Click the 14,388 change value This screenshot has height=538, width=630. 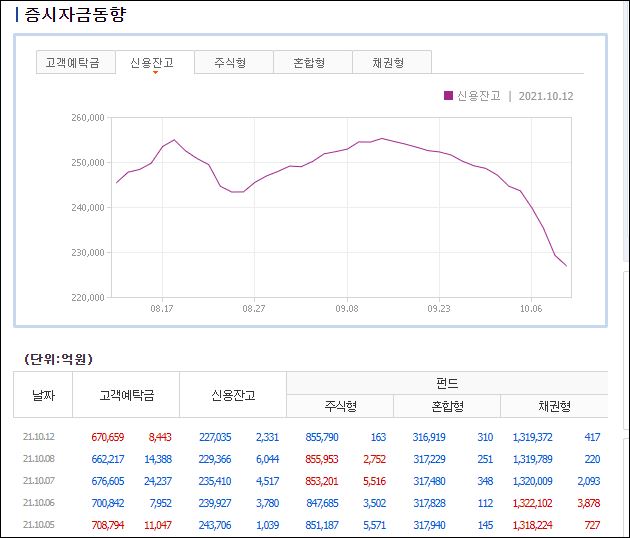(x=158, y=459)
